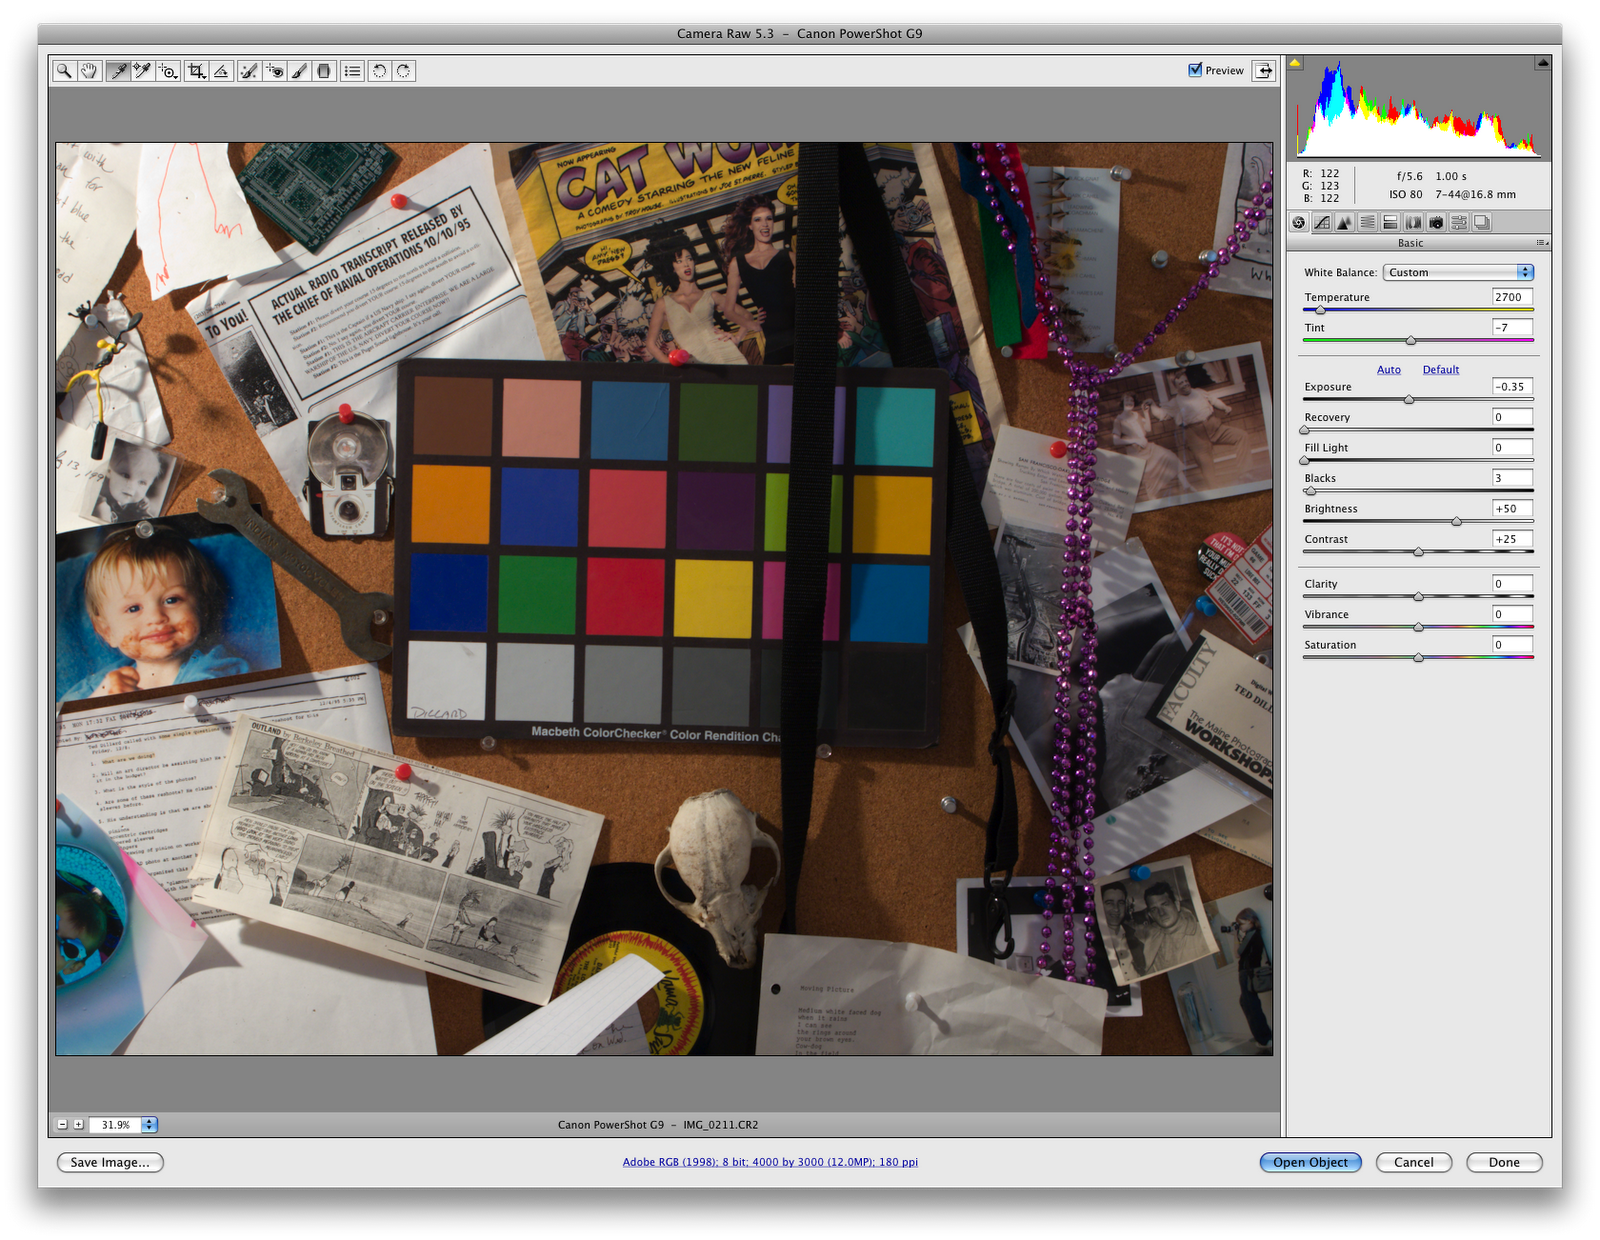
Task: Click the Blacks slider handle
Action: coord(1311,491)
